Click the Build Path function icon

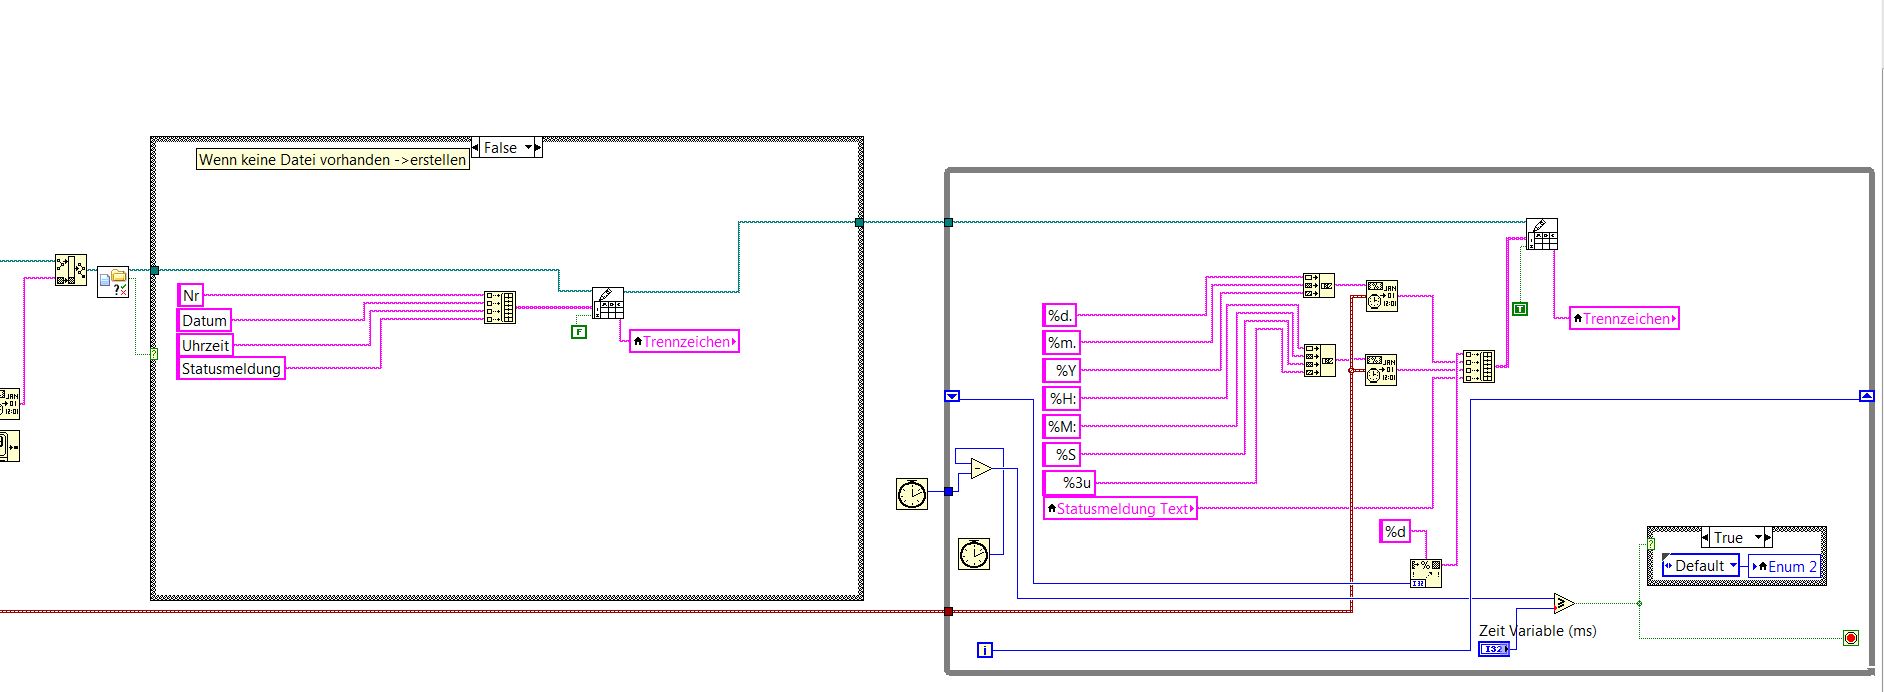coord(71,270)
